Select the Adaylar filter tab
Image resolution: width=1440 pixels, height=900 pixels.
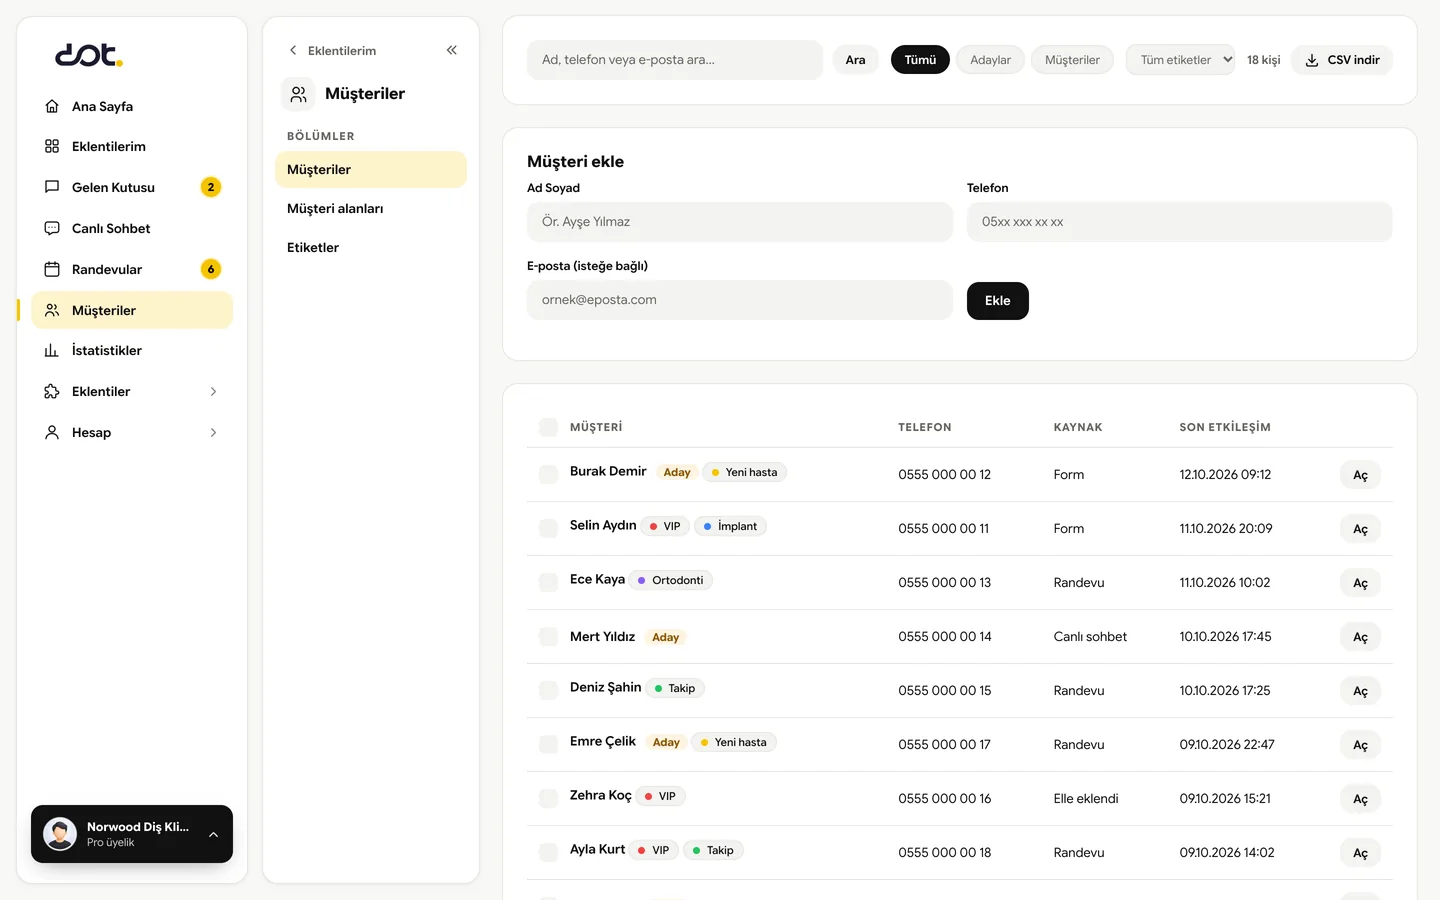pyautogui.click(x=990, y=60)
